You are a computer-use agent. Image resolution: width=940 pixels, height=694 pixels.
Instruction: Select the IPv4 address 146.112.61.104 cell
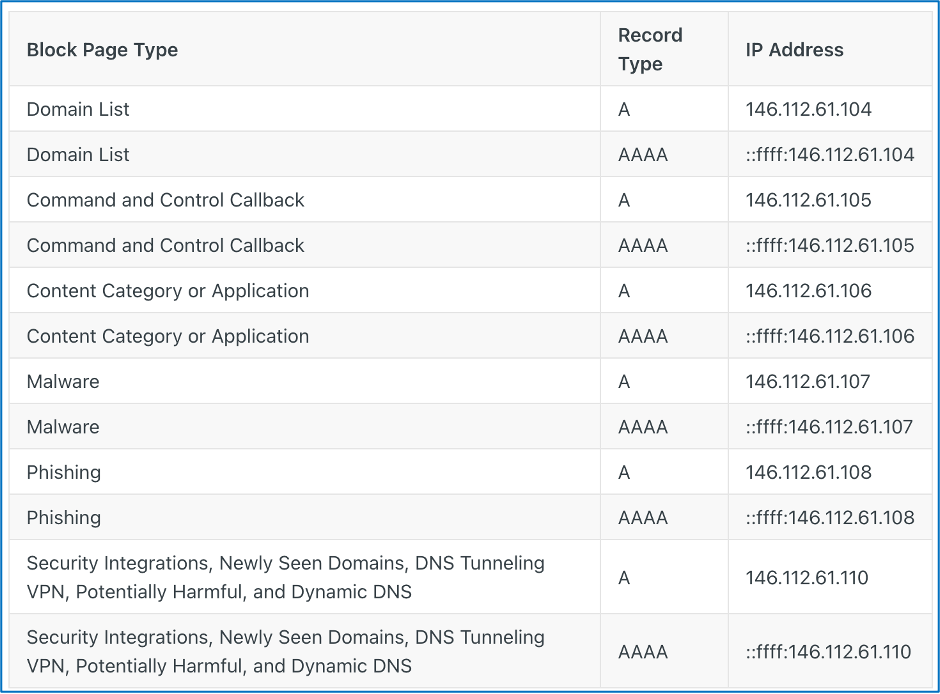coord(808,109)
